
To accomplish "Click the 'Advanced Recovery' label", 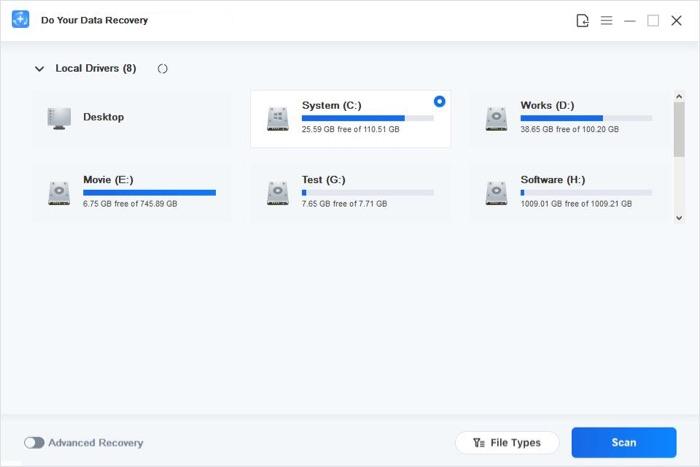I will pyautogui.click(x=96, y=443).
